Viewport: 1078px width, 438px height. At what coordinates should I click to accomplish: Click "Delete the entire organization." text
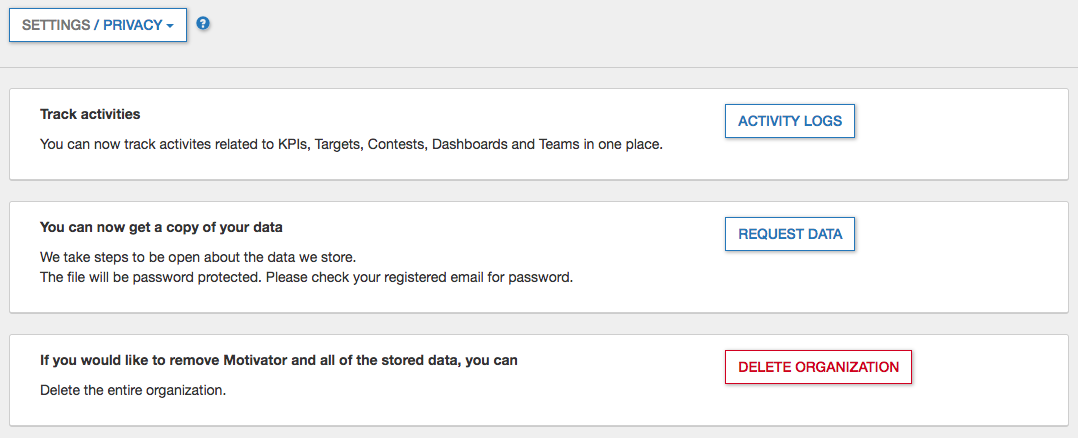click(x=133, y=389)
